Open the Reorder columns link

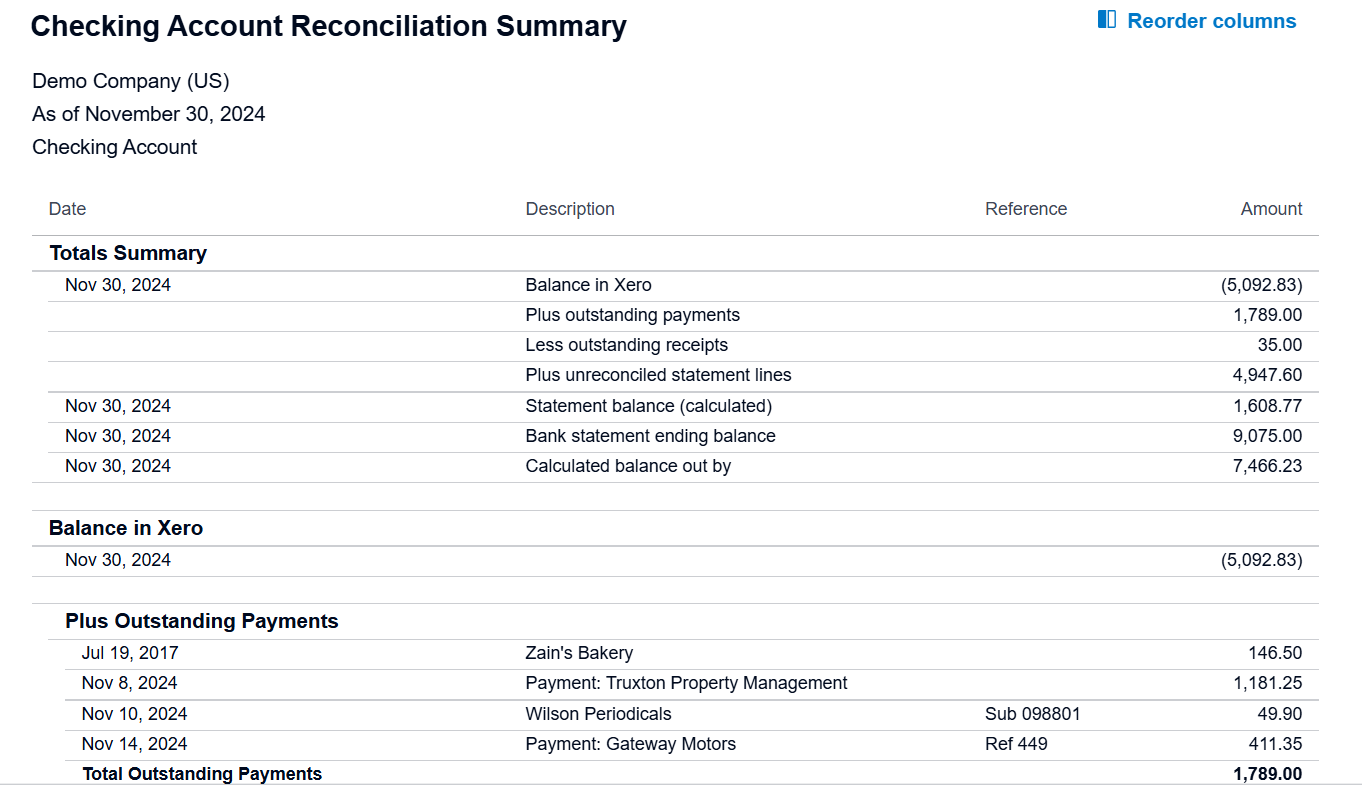[x=1213, y=20]
